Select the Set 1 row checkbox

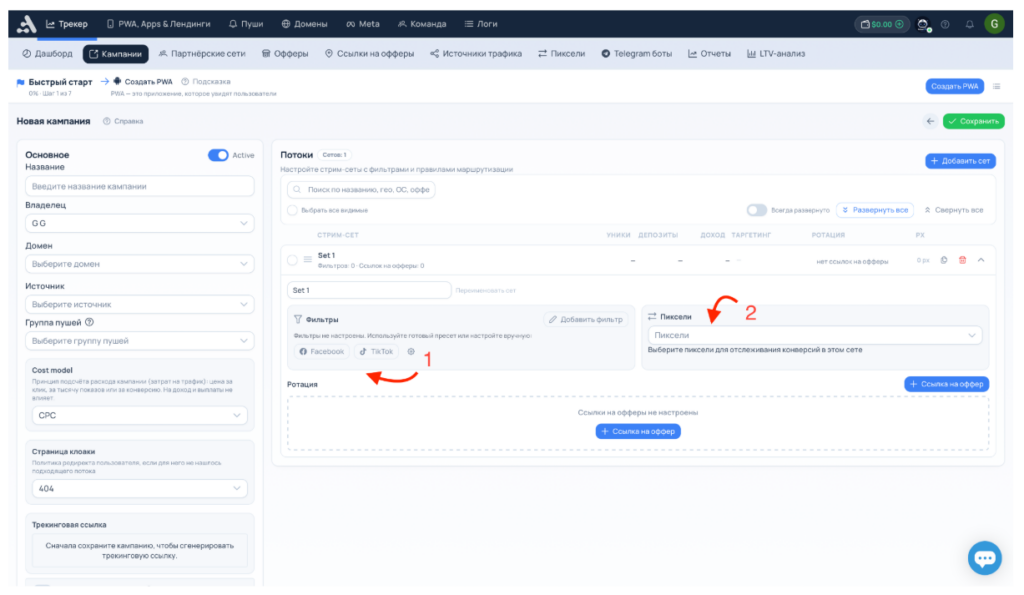click(292, 259)
